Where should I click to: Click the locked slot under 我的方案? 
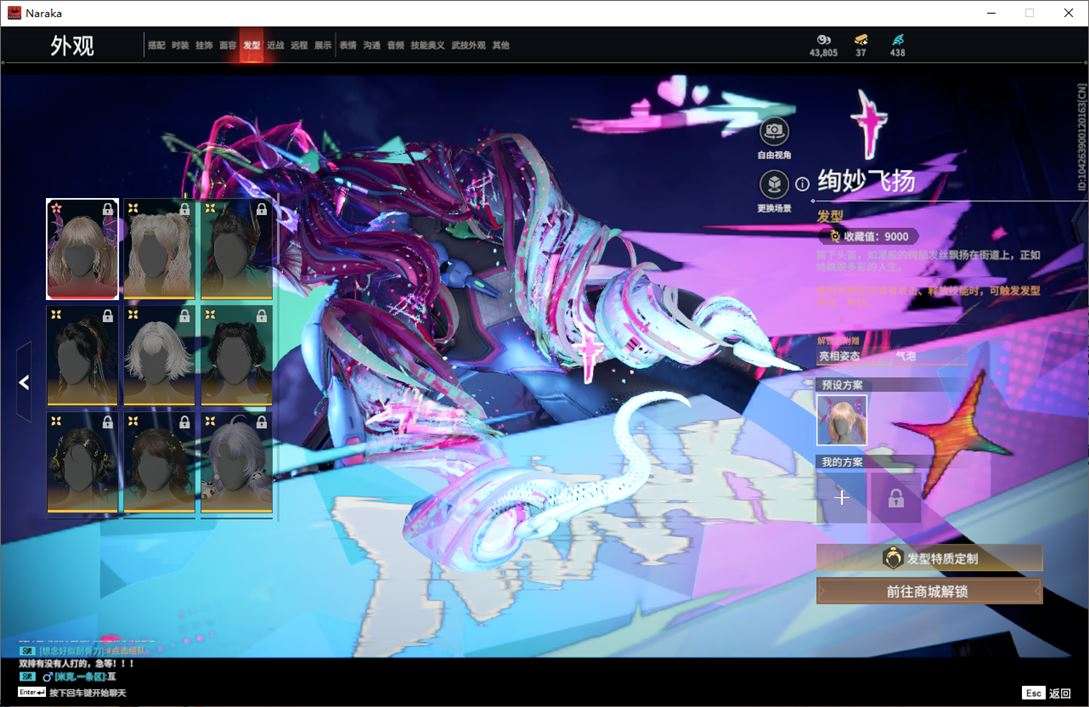(x=896, y=498)
